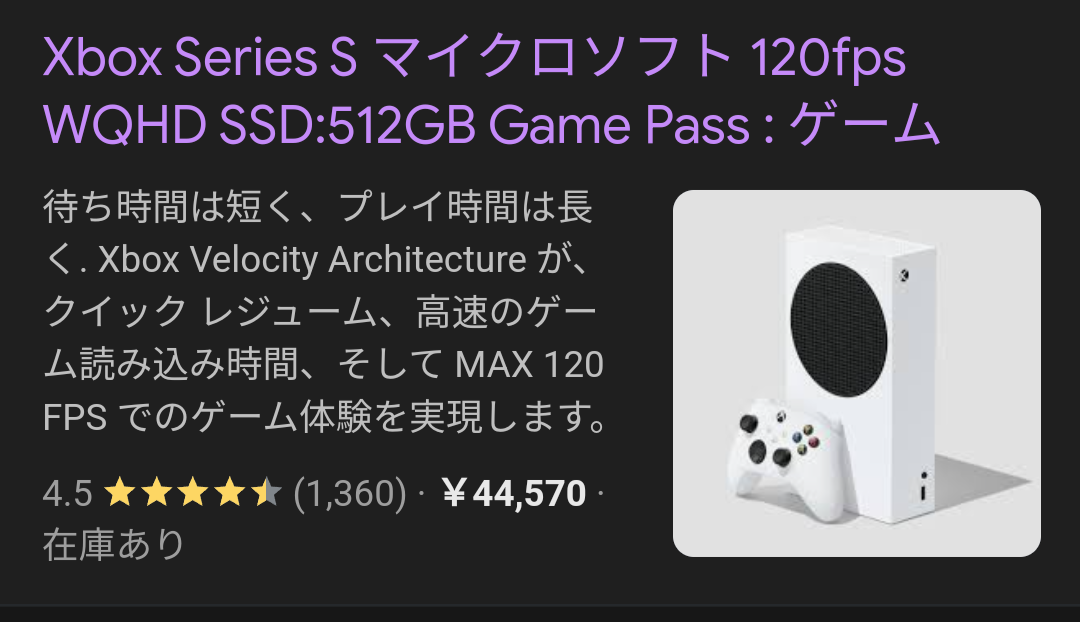Click the 待ち時間は短く description opening line
Image resolution: width=1080 pixels, height=622 pixels.
pyautogui.click(x=318, y=207)
